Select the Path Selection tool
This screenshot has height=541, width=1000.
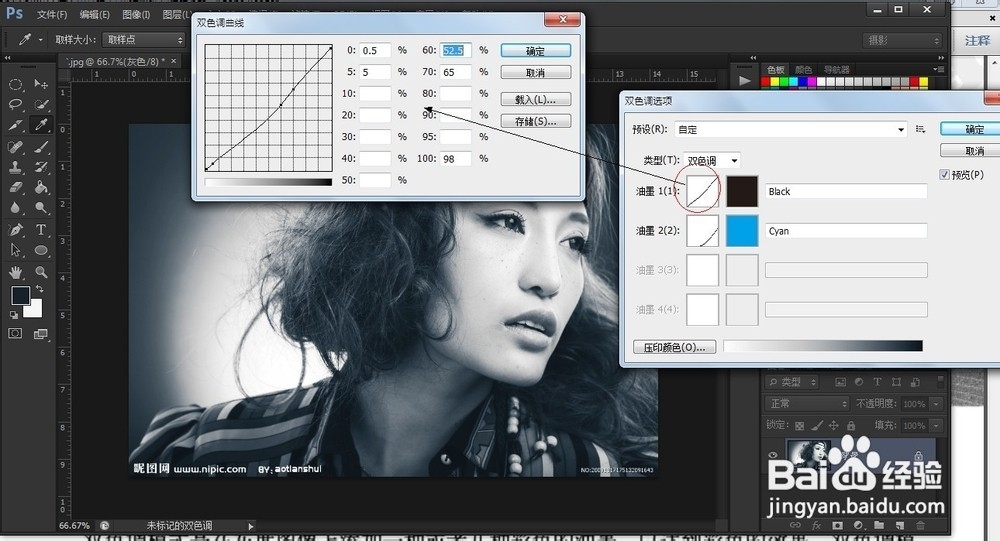pos(15,250)
